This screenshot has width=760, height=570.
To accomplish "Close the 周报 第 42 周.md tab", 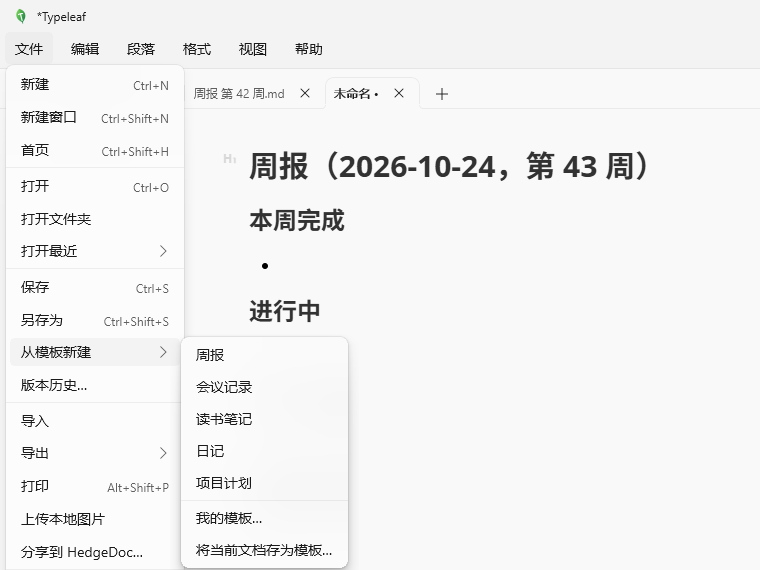I will (305, 93).
